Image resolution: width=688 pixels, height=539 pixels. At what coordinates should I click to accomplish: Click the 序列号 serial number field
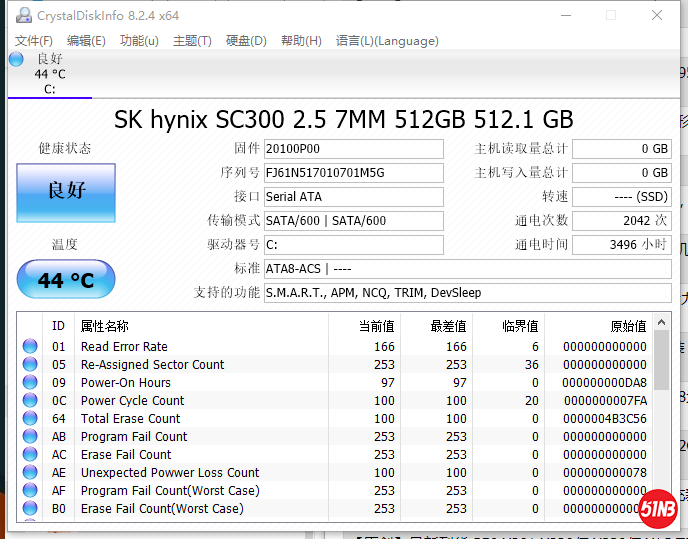[353, 173]
